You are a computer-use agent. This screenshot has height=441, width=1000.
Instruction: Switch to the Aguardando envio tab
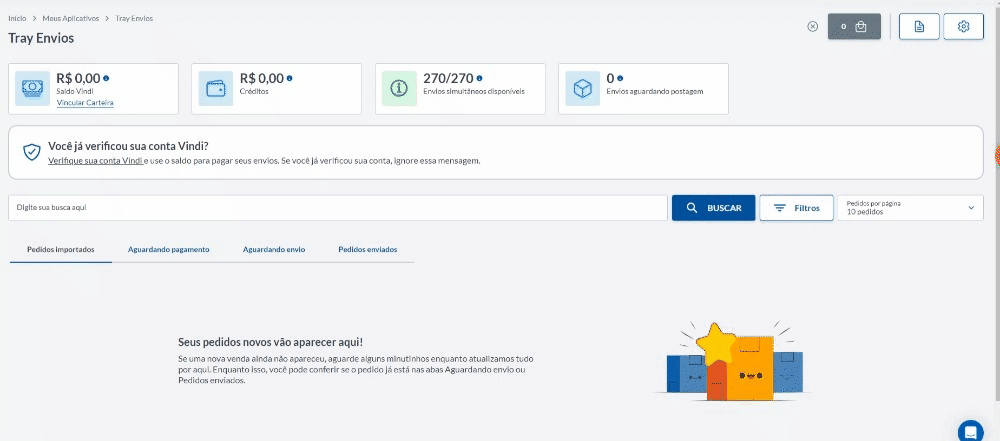pyautogui.click(x=274, y=250)
